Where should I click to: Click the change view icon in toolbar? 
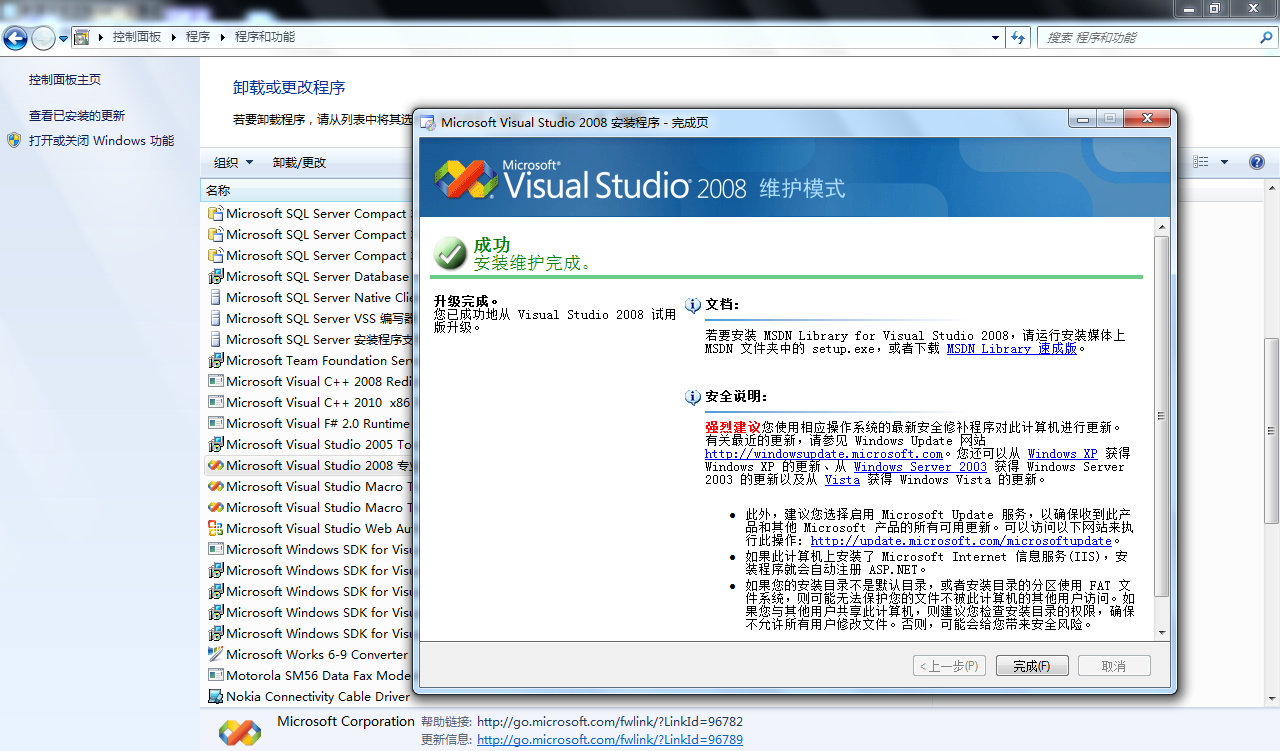pos(1200,162)
